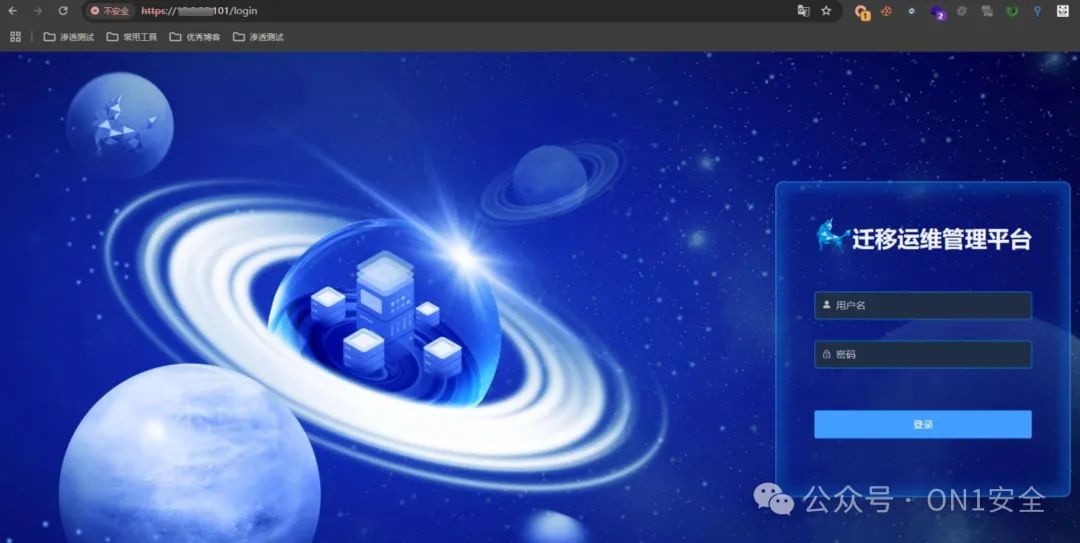Bookmark this page with the star icon

point(827,11)
